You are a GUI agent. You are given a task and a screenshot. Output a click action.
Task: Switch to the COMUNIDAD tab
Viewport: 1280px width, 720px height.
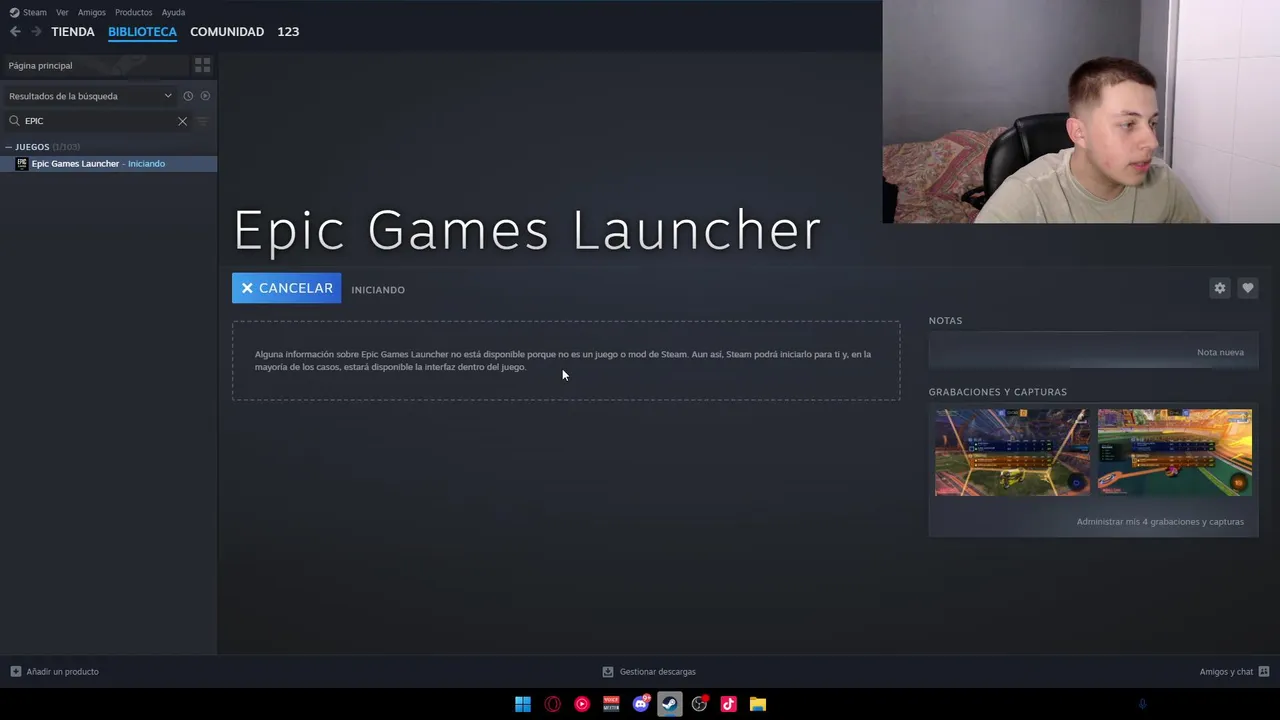click(x=227, y=32)
